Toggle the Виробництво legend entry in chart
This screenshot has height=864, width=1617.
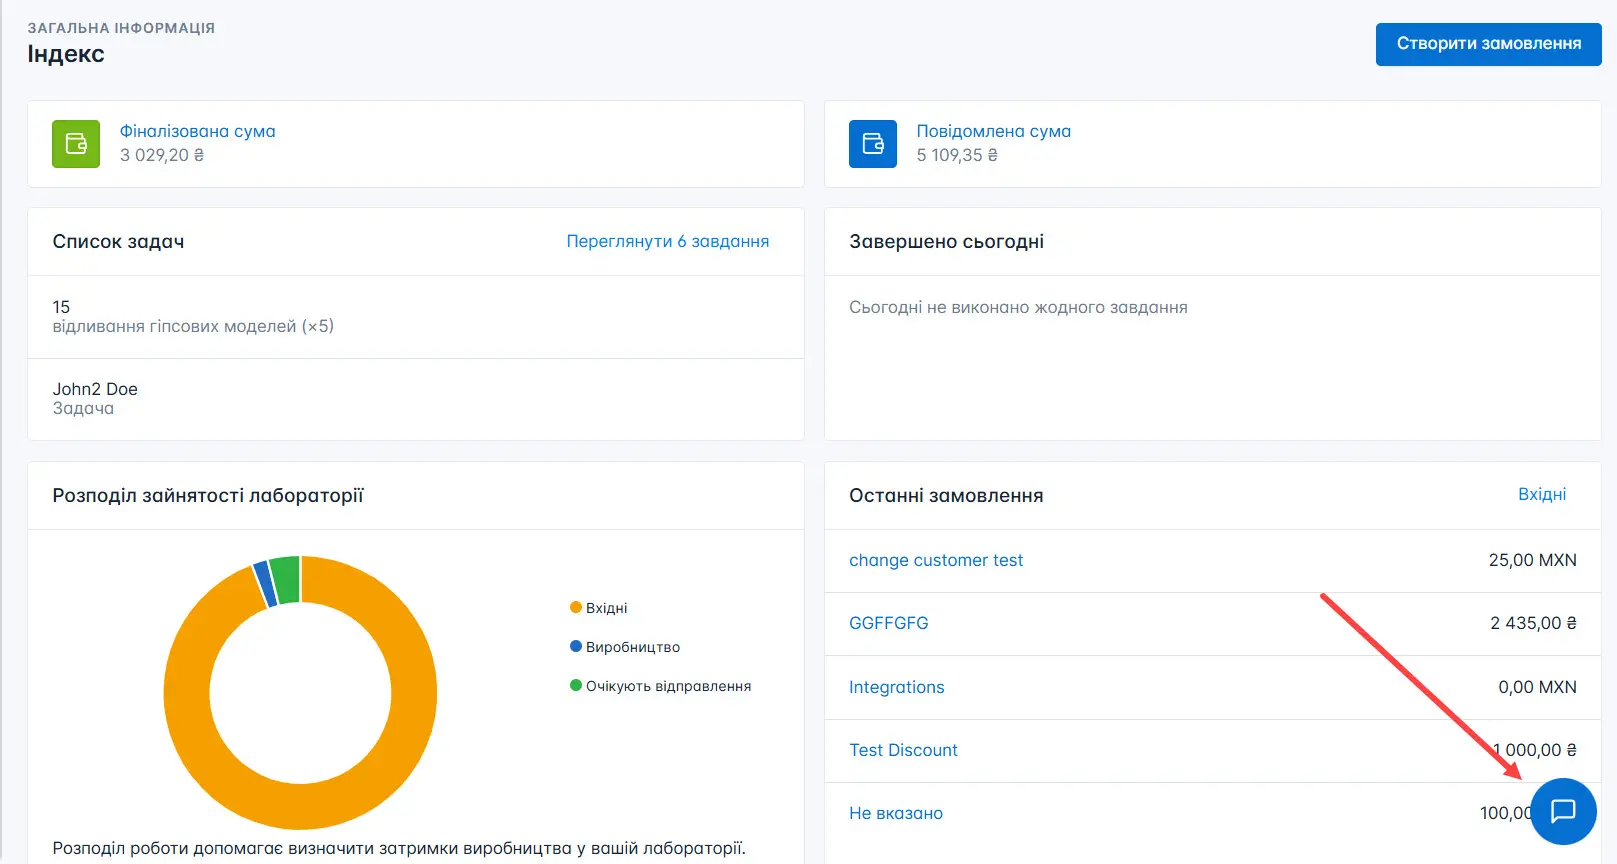click(x=632, y=647)
